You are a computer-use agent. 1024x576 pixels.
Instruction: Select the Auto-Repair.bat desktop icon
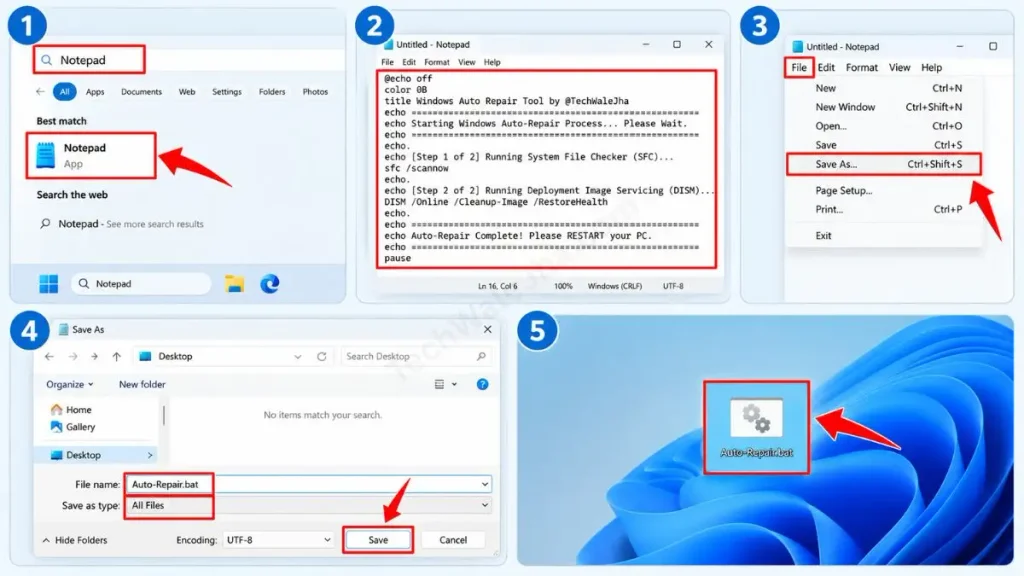point(756,428)
